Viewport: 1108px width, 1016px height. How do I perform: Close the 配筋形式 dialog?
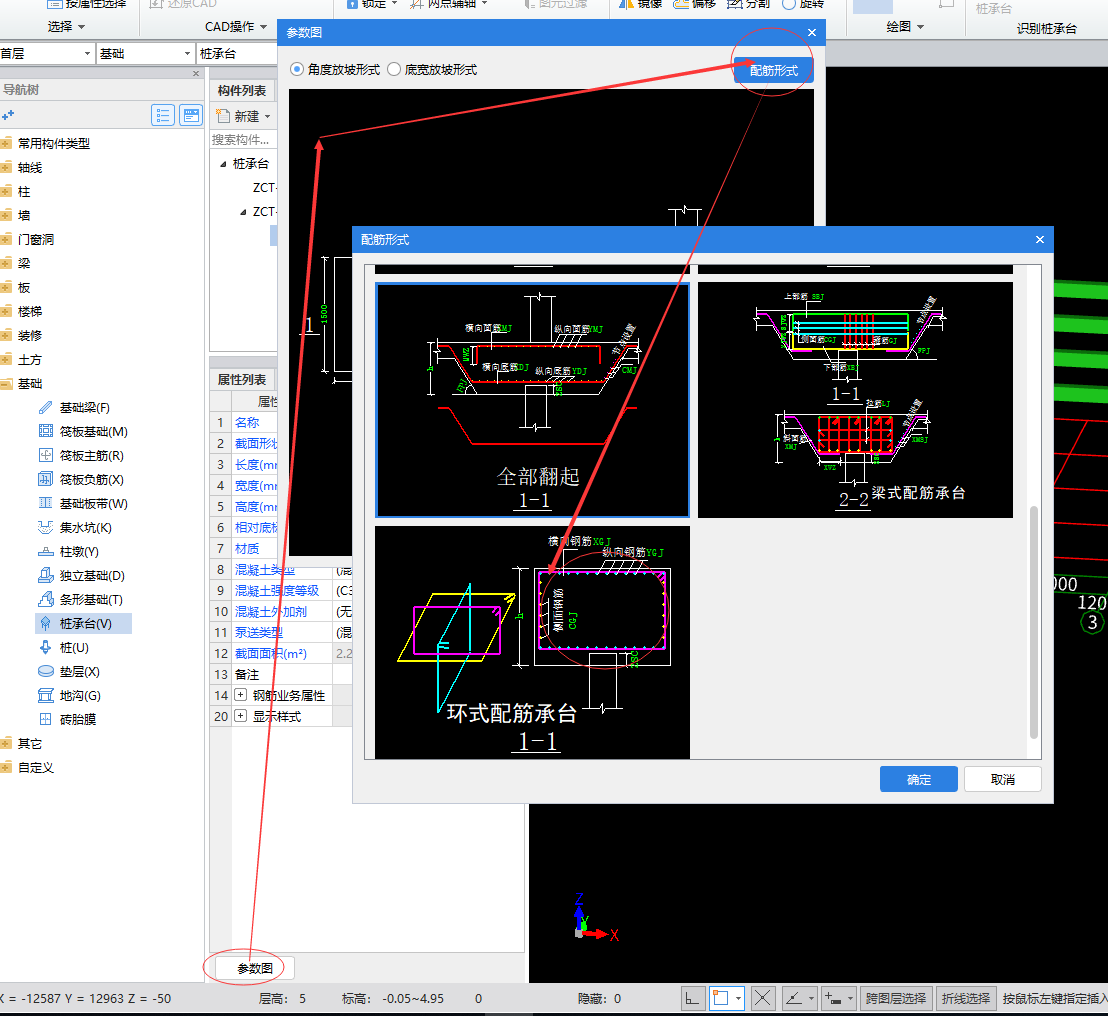point(1039,240)
